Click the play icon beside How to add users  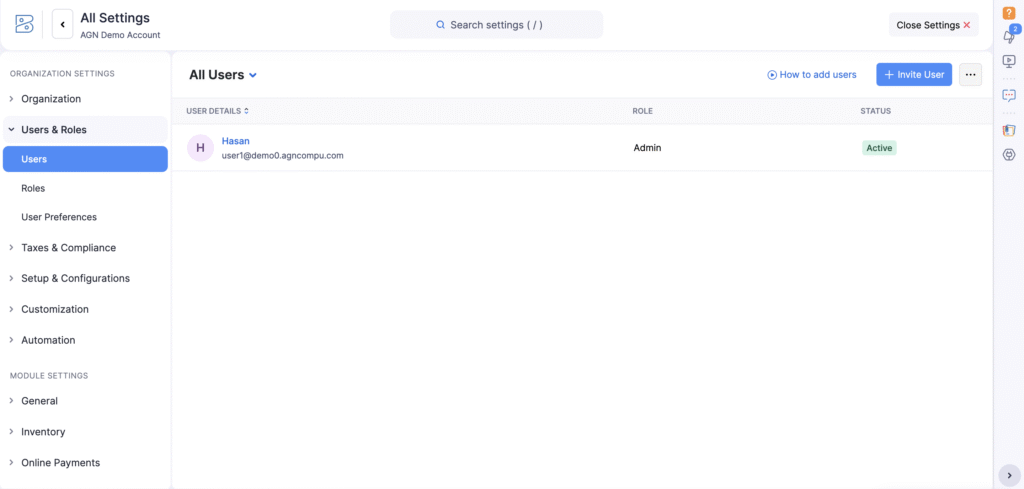click(x=772, y=75)
